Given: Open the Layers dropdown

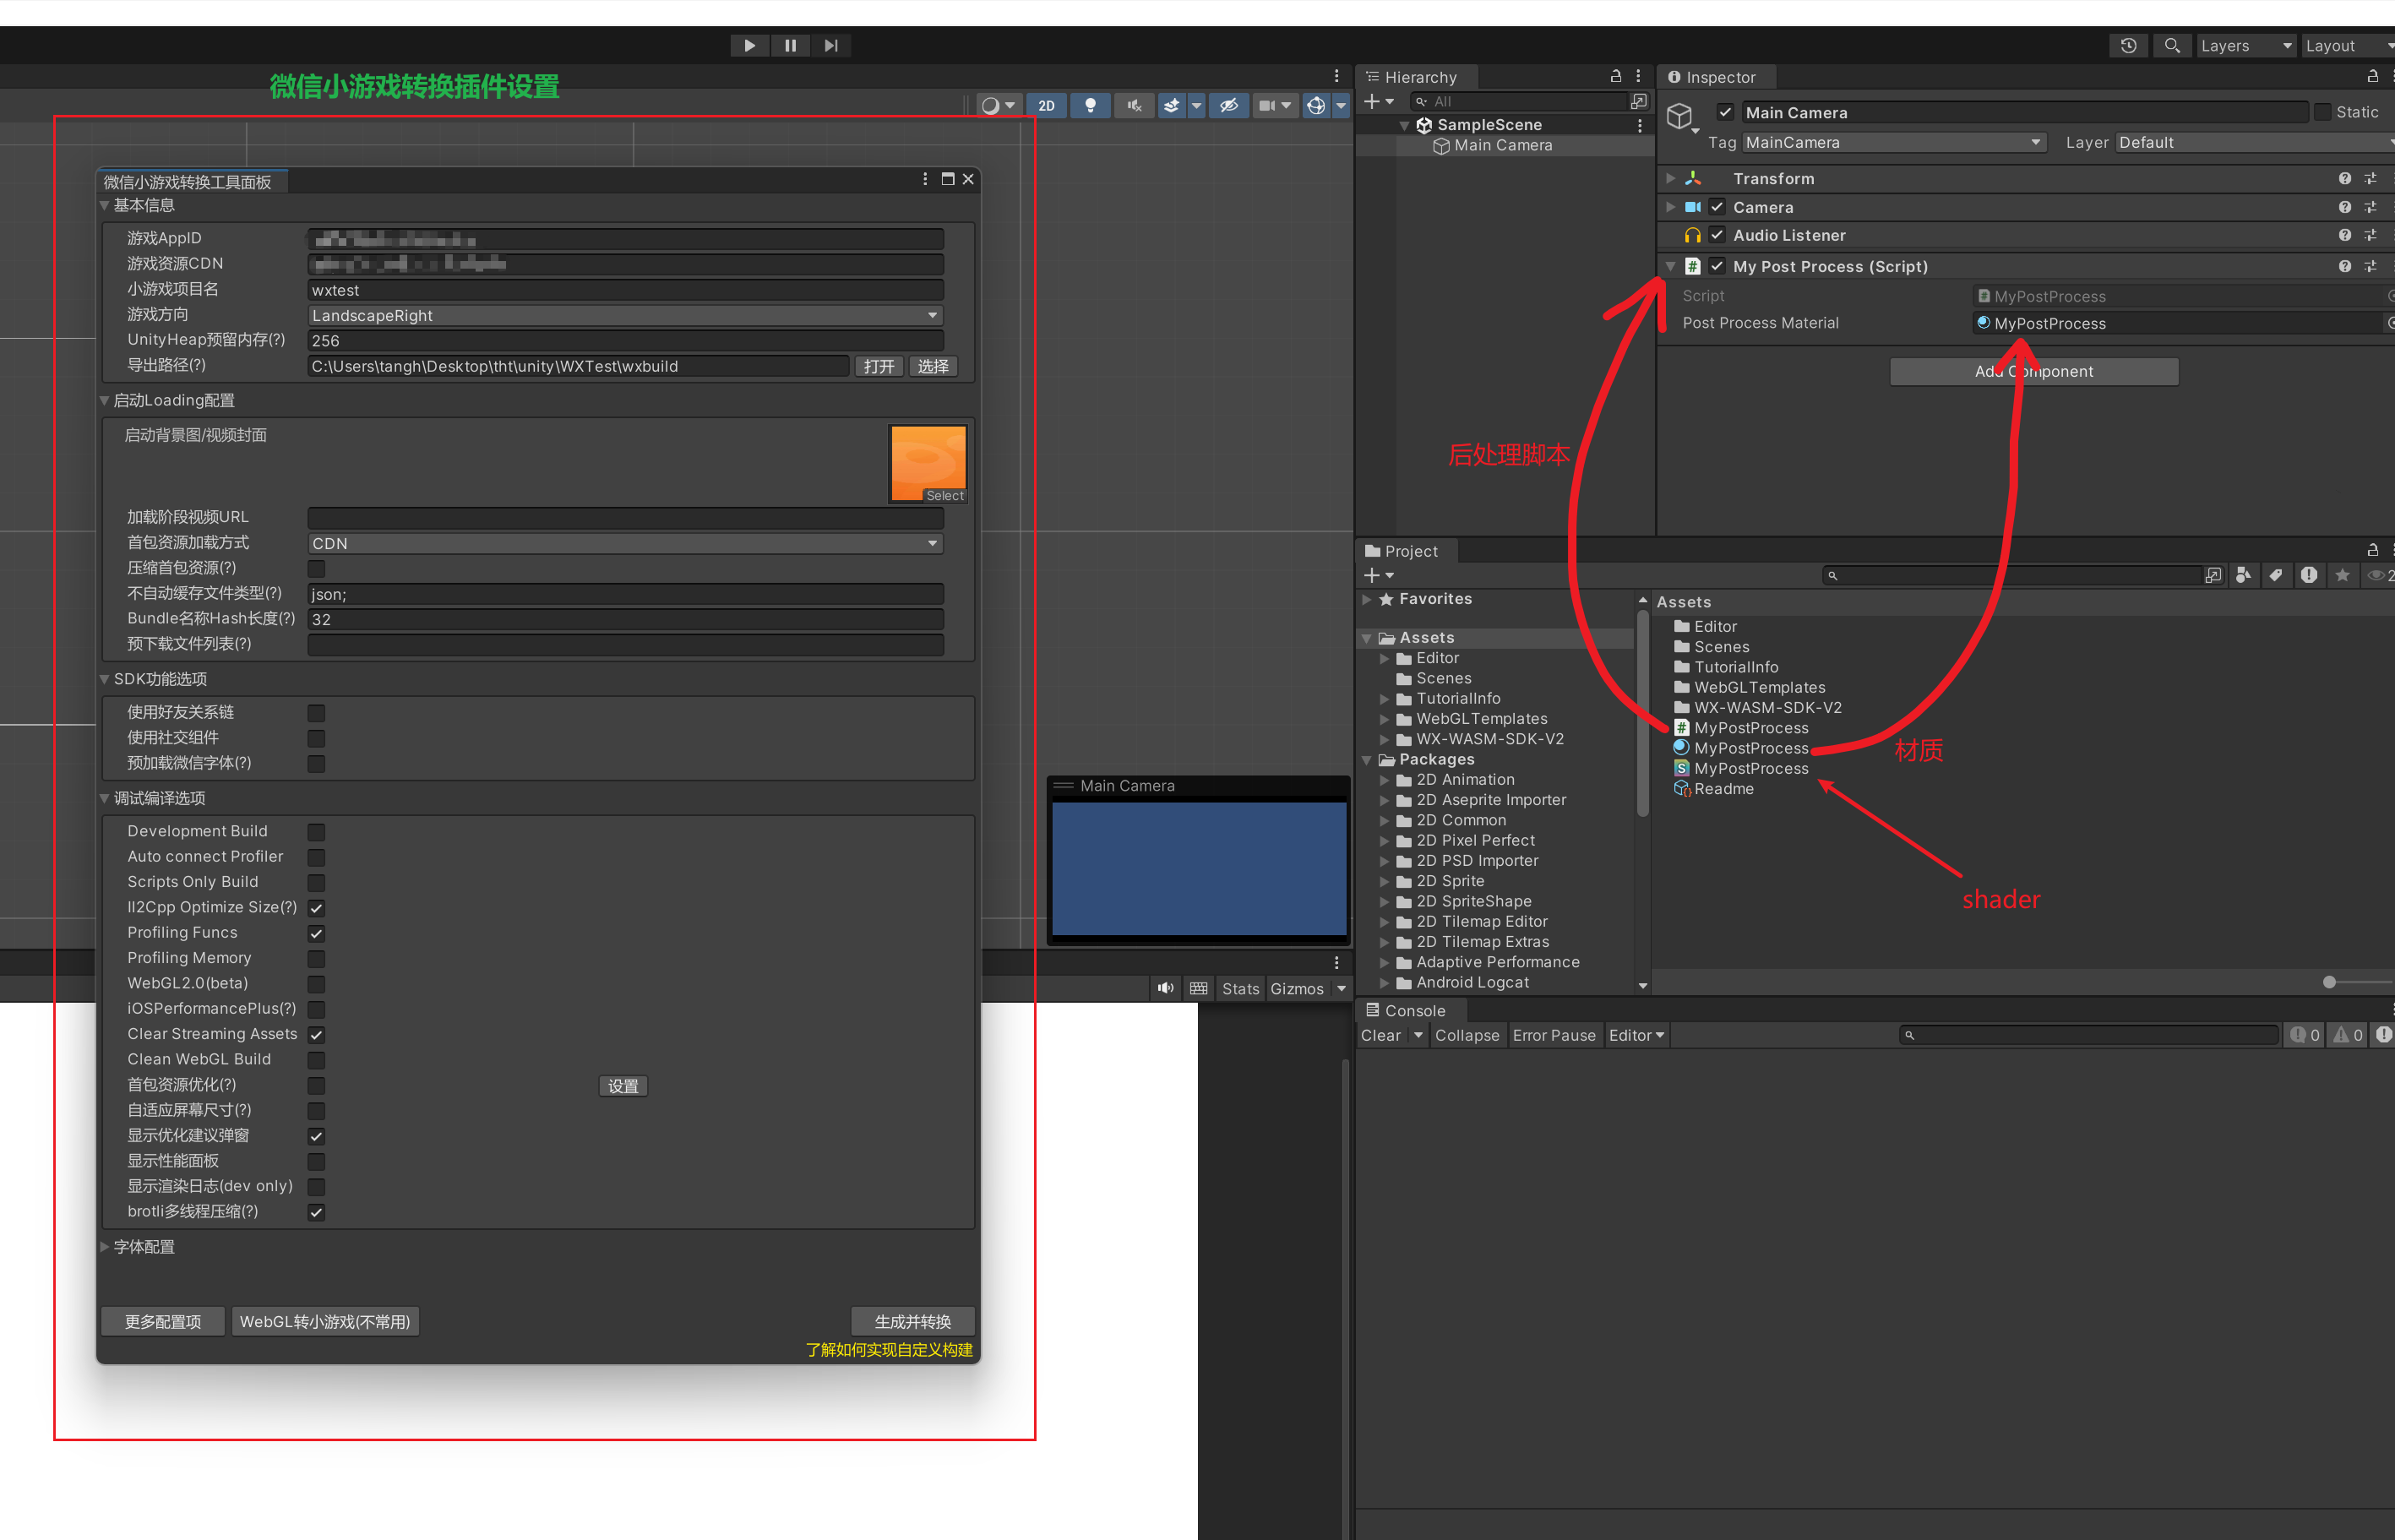Looking at the screenshot, I should (2245, 46).
